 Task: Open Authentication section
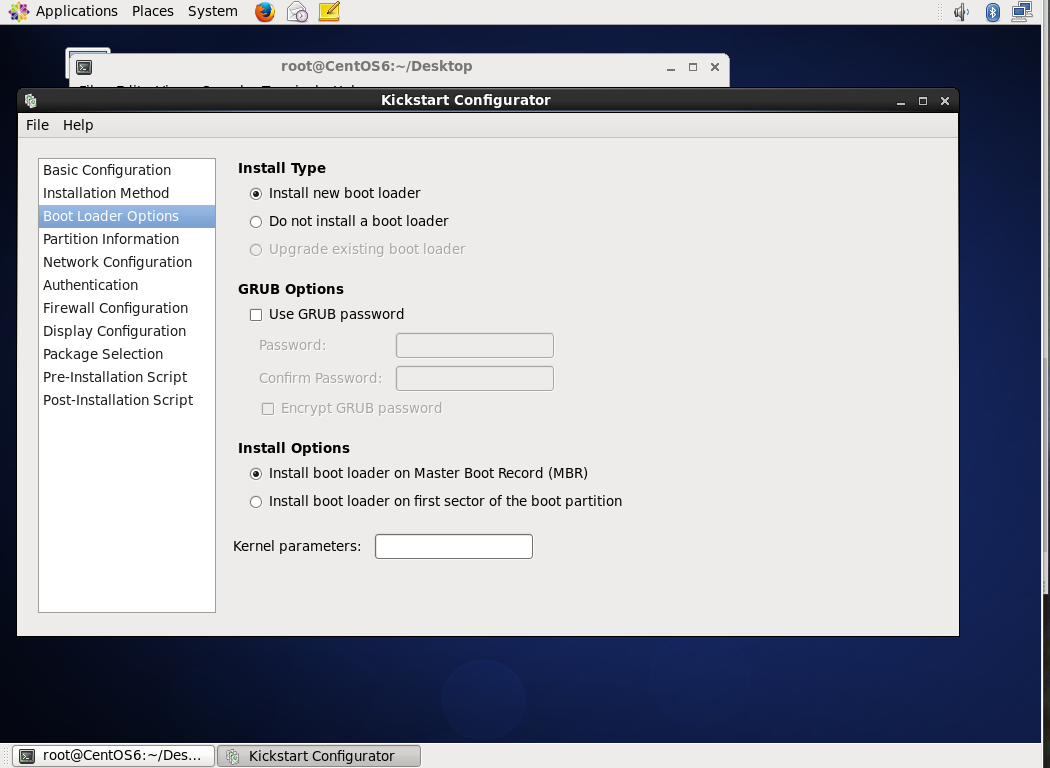click(127, 285)
